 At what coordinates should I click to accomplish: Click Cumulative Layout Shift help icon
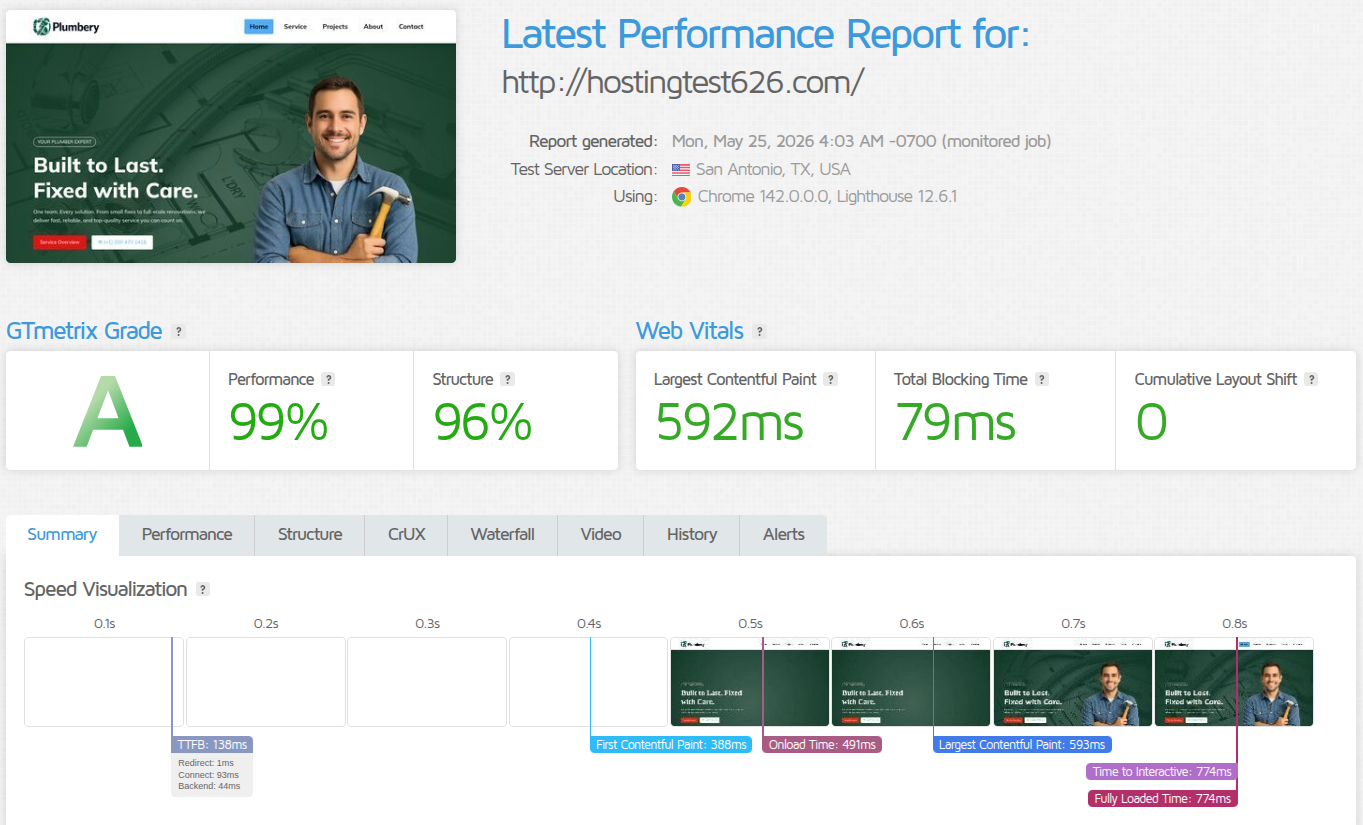[x=1311, y=380]
